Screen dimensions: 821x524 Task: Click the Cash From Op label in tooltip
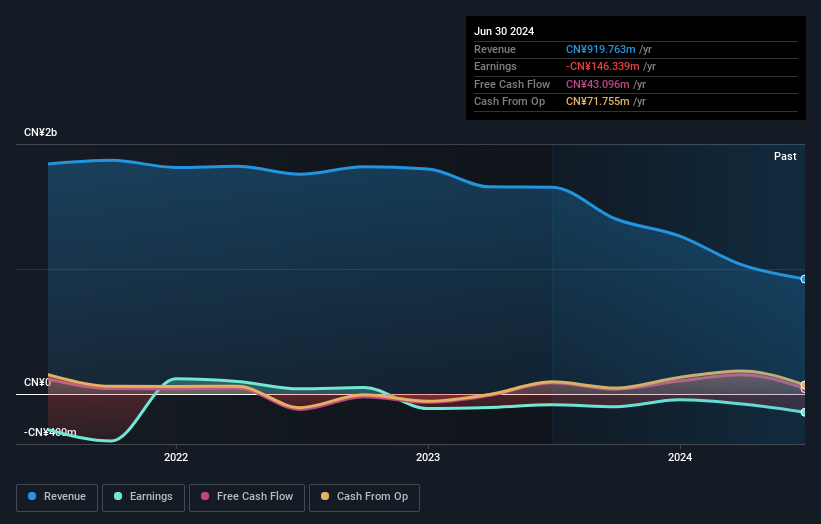click(509, 102)
